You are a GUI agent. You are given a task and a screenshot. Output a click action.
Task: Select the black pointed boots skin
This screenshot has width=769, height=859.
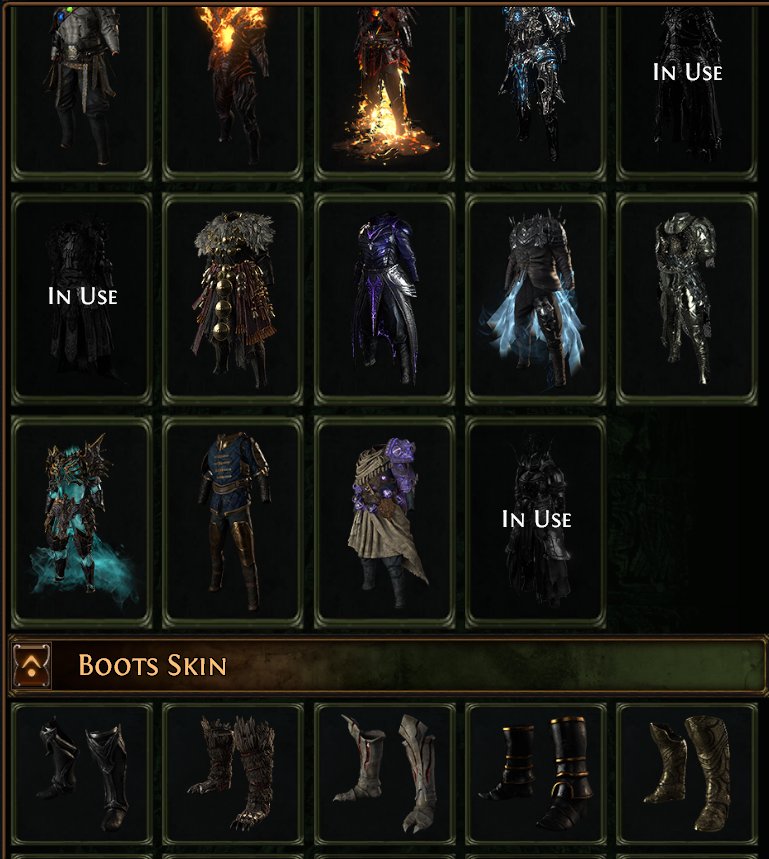click(82, 775)
